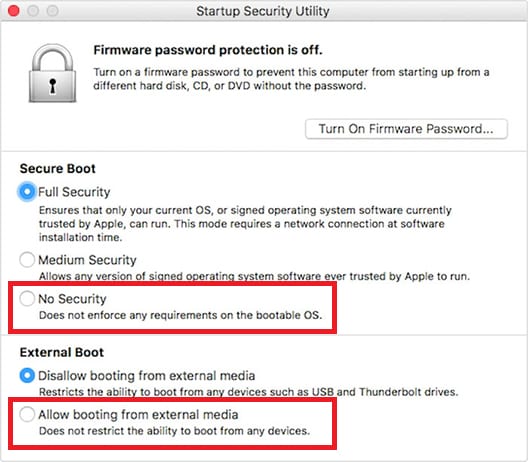Enable the No Security radio option
528x462 pixels.
click(27, 299)
